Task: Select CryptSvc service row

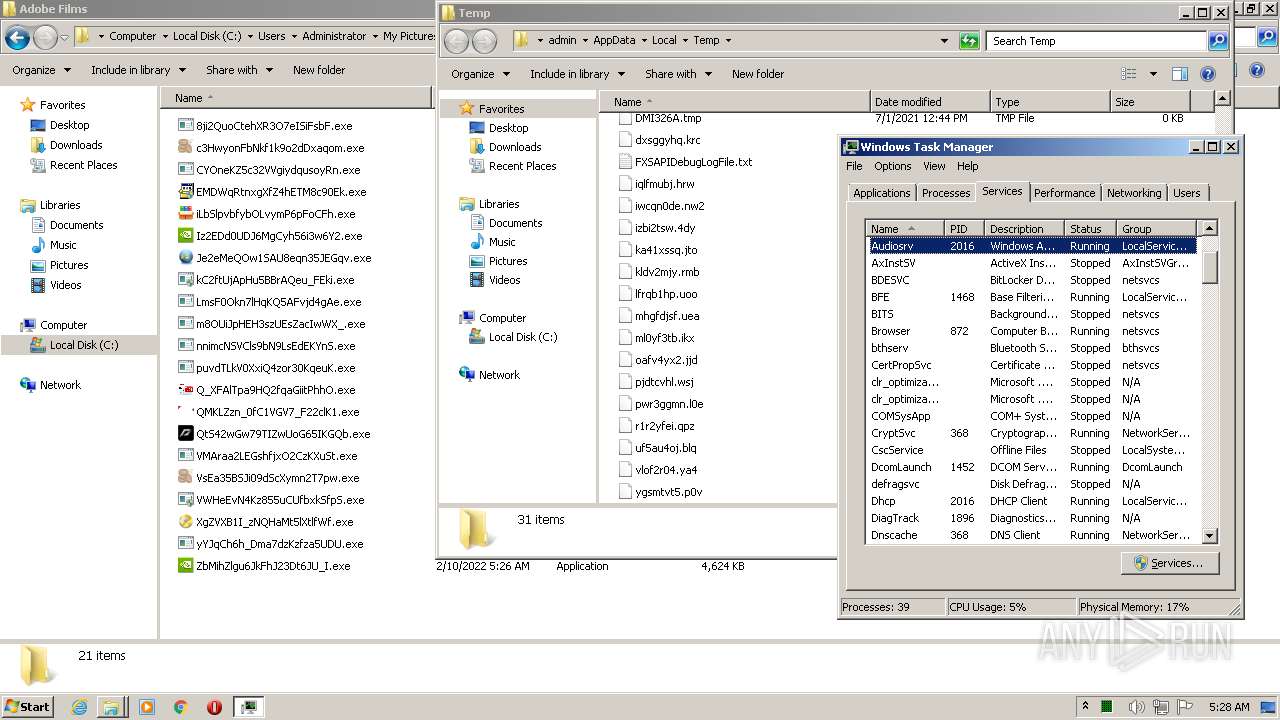Action: click(x=1031, y=433)
